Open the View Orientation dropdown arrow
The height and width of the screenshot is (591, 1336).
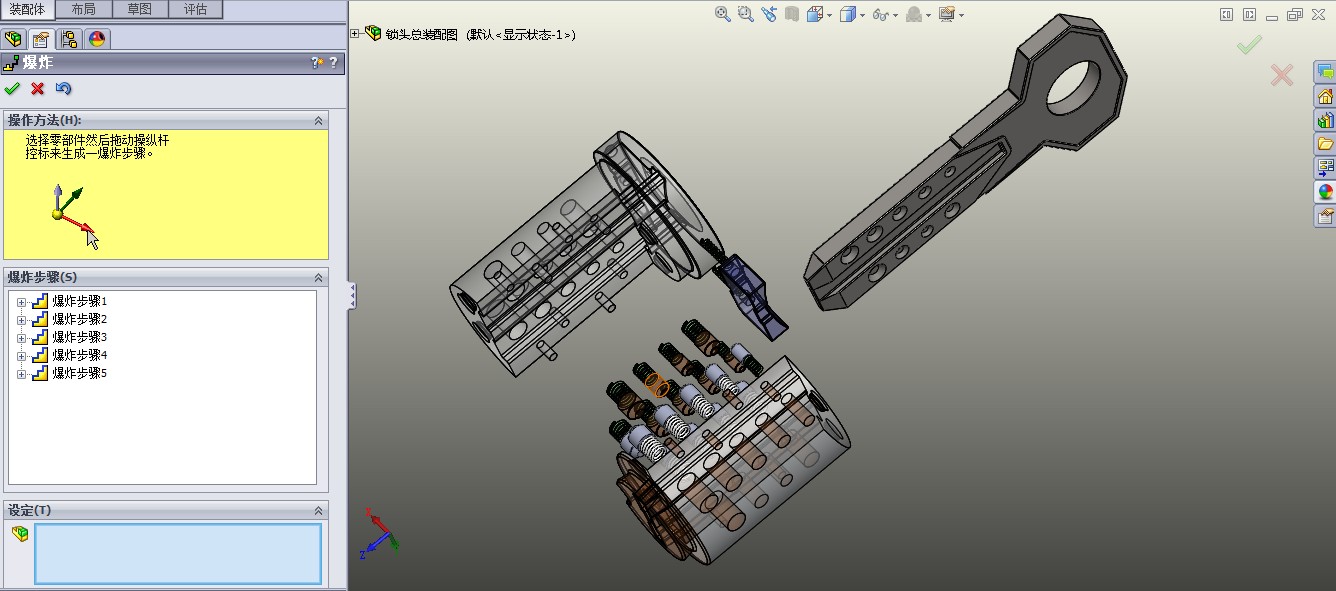(x=829, y=15)
